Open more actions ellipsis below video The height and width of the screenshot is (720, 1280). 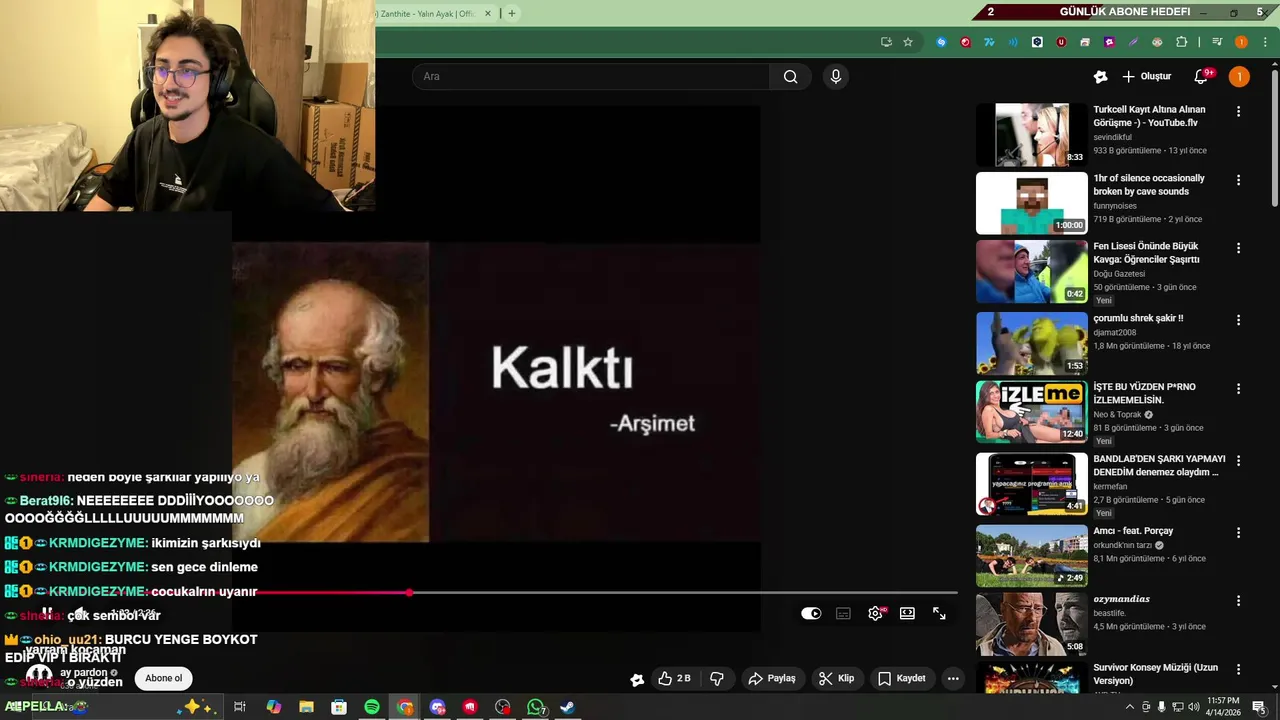(x=953, y=678)
